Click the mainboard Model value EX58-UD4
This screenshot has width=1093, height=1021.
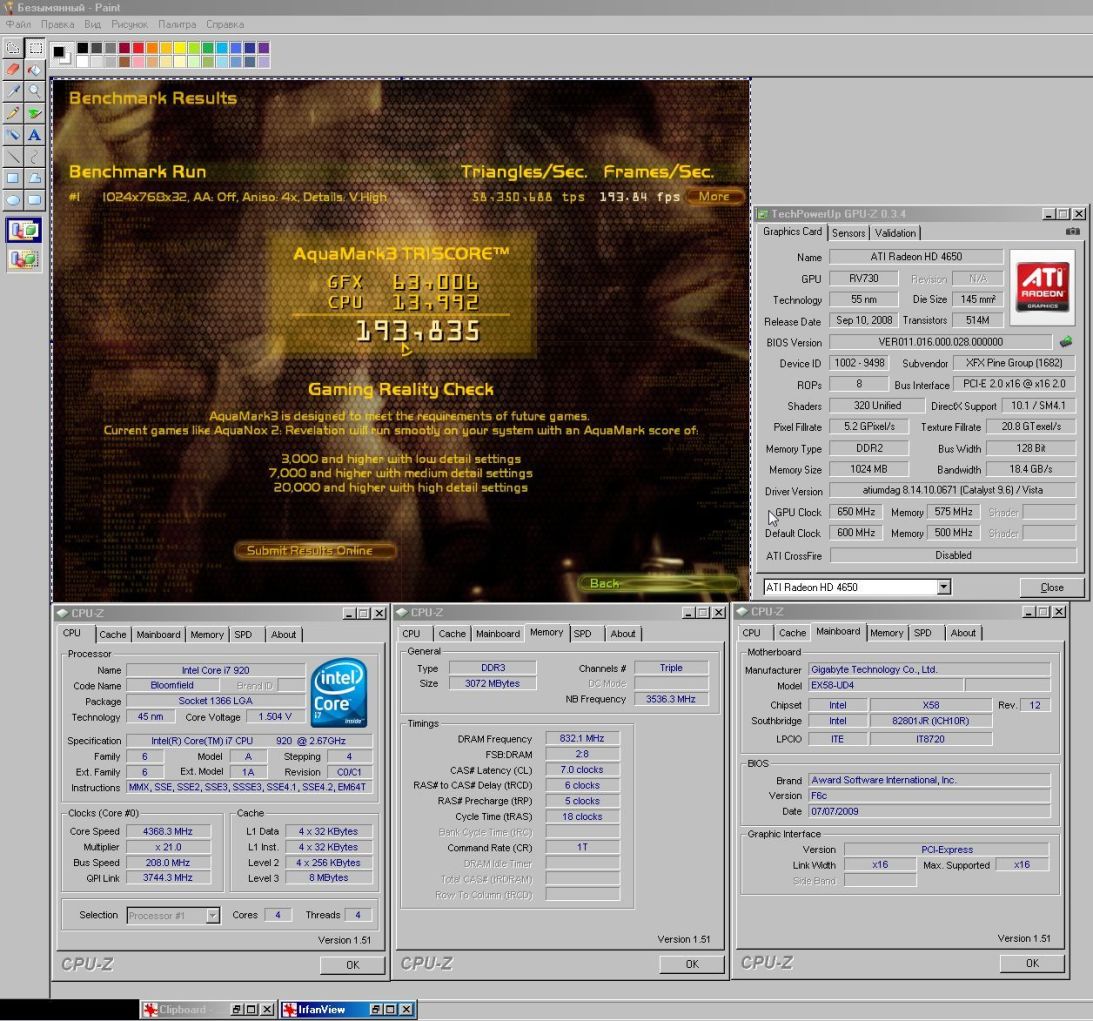coord(885,685)
